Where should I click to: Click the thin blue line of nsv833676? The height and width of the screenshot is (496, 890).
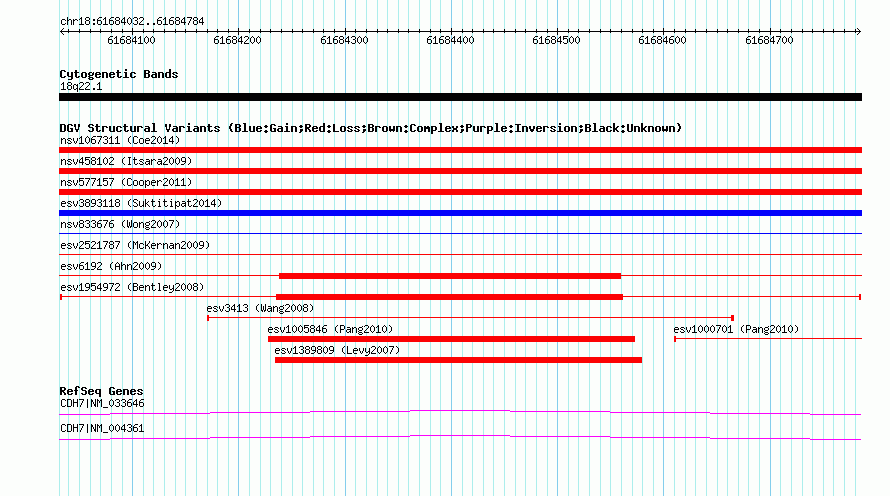click(460, 233)
